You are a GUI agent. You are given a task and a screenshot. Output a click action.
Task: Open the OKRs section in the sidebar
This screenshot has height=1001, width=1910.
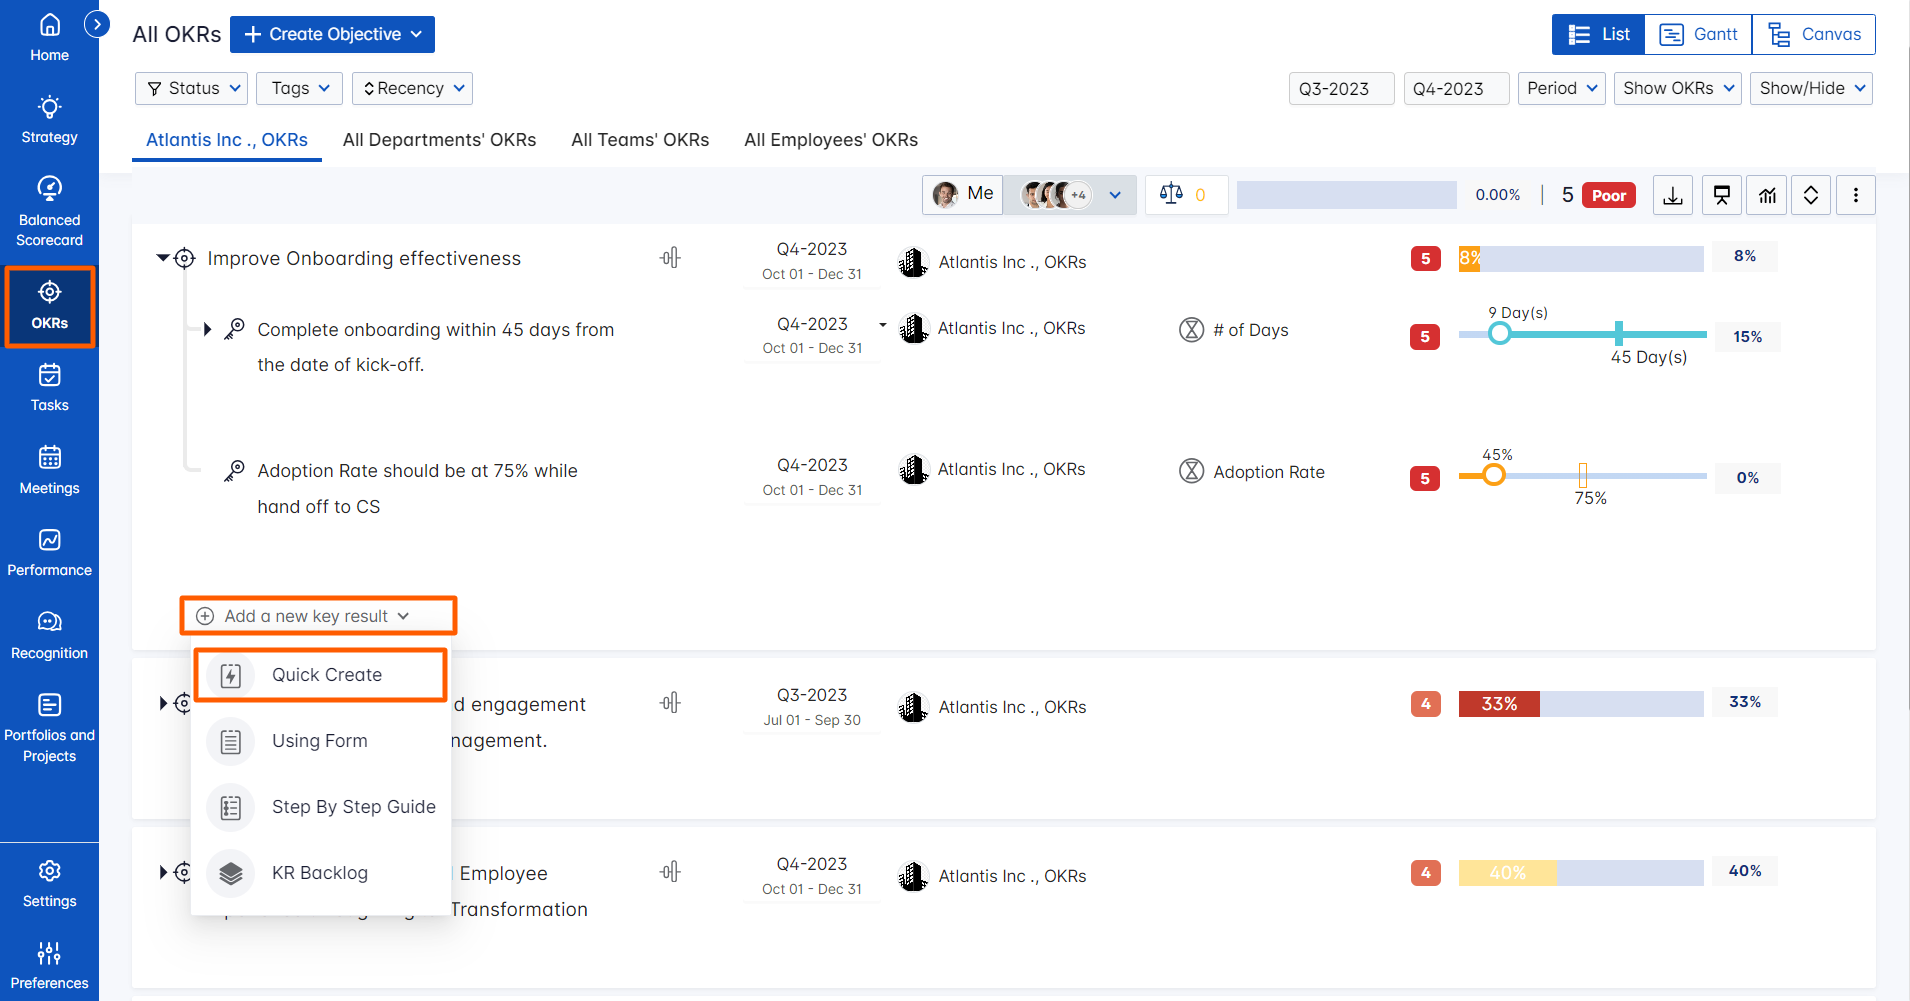49,305
